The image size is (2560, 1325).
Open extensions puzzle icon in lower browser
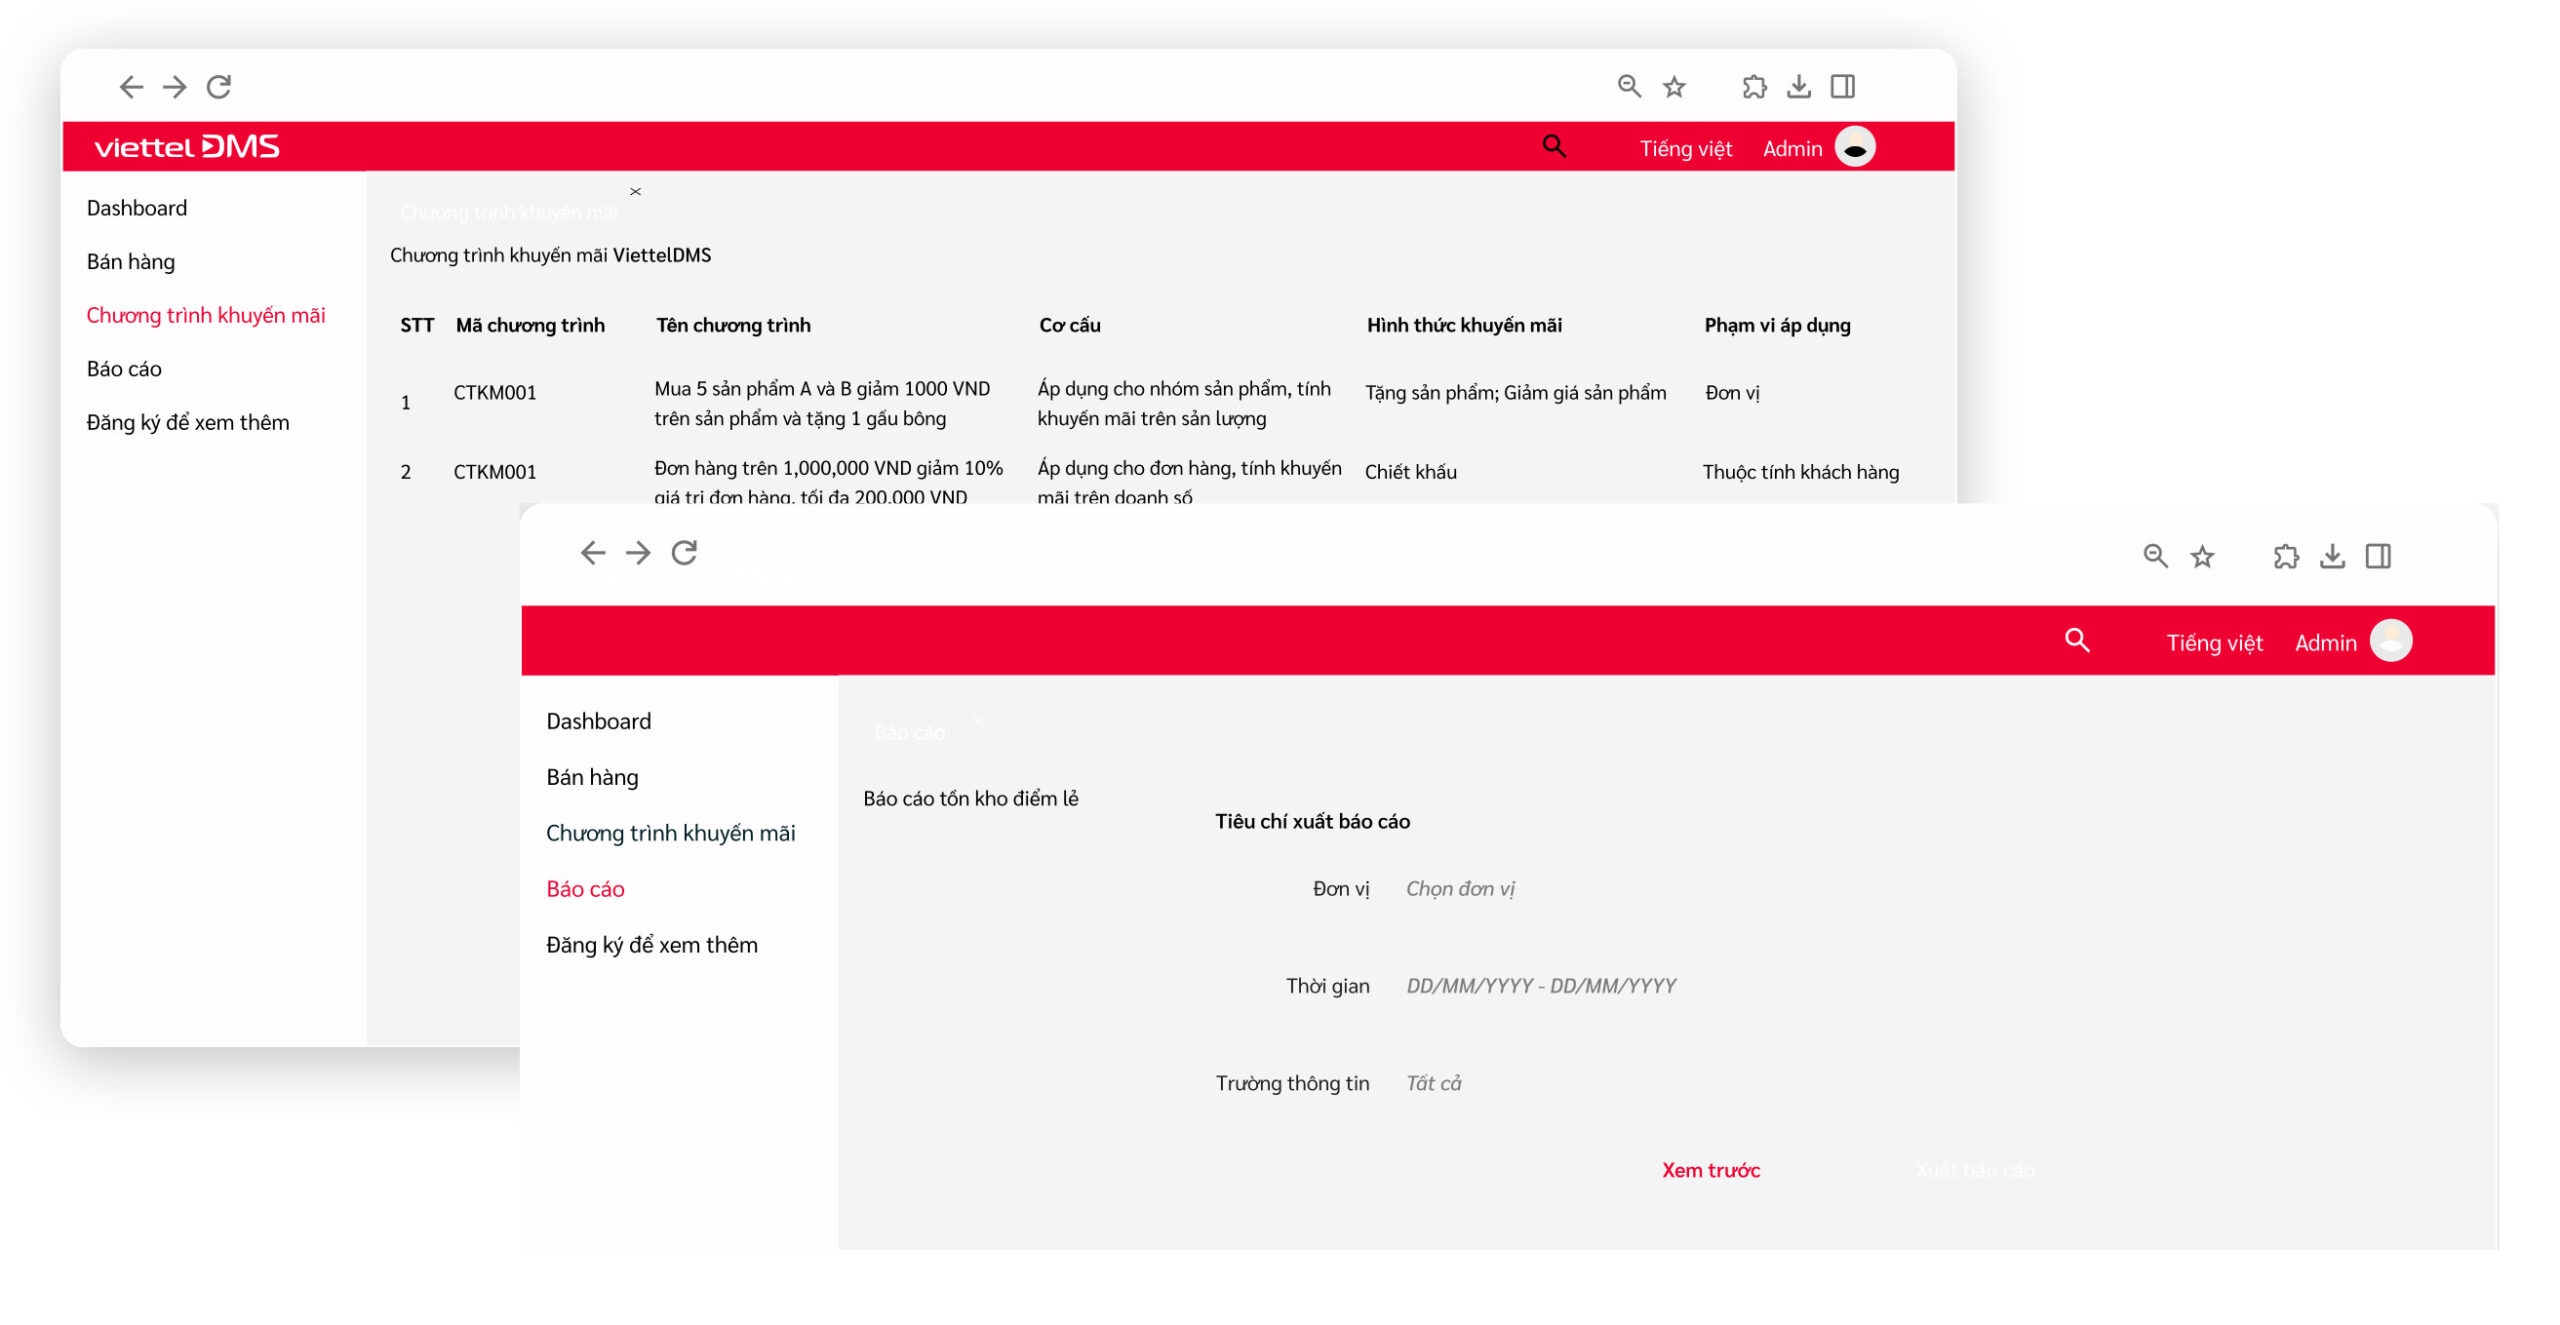tap(2286, 557)
